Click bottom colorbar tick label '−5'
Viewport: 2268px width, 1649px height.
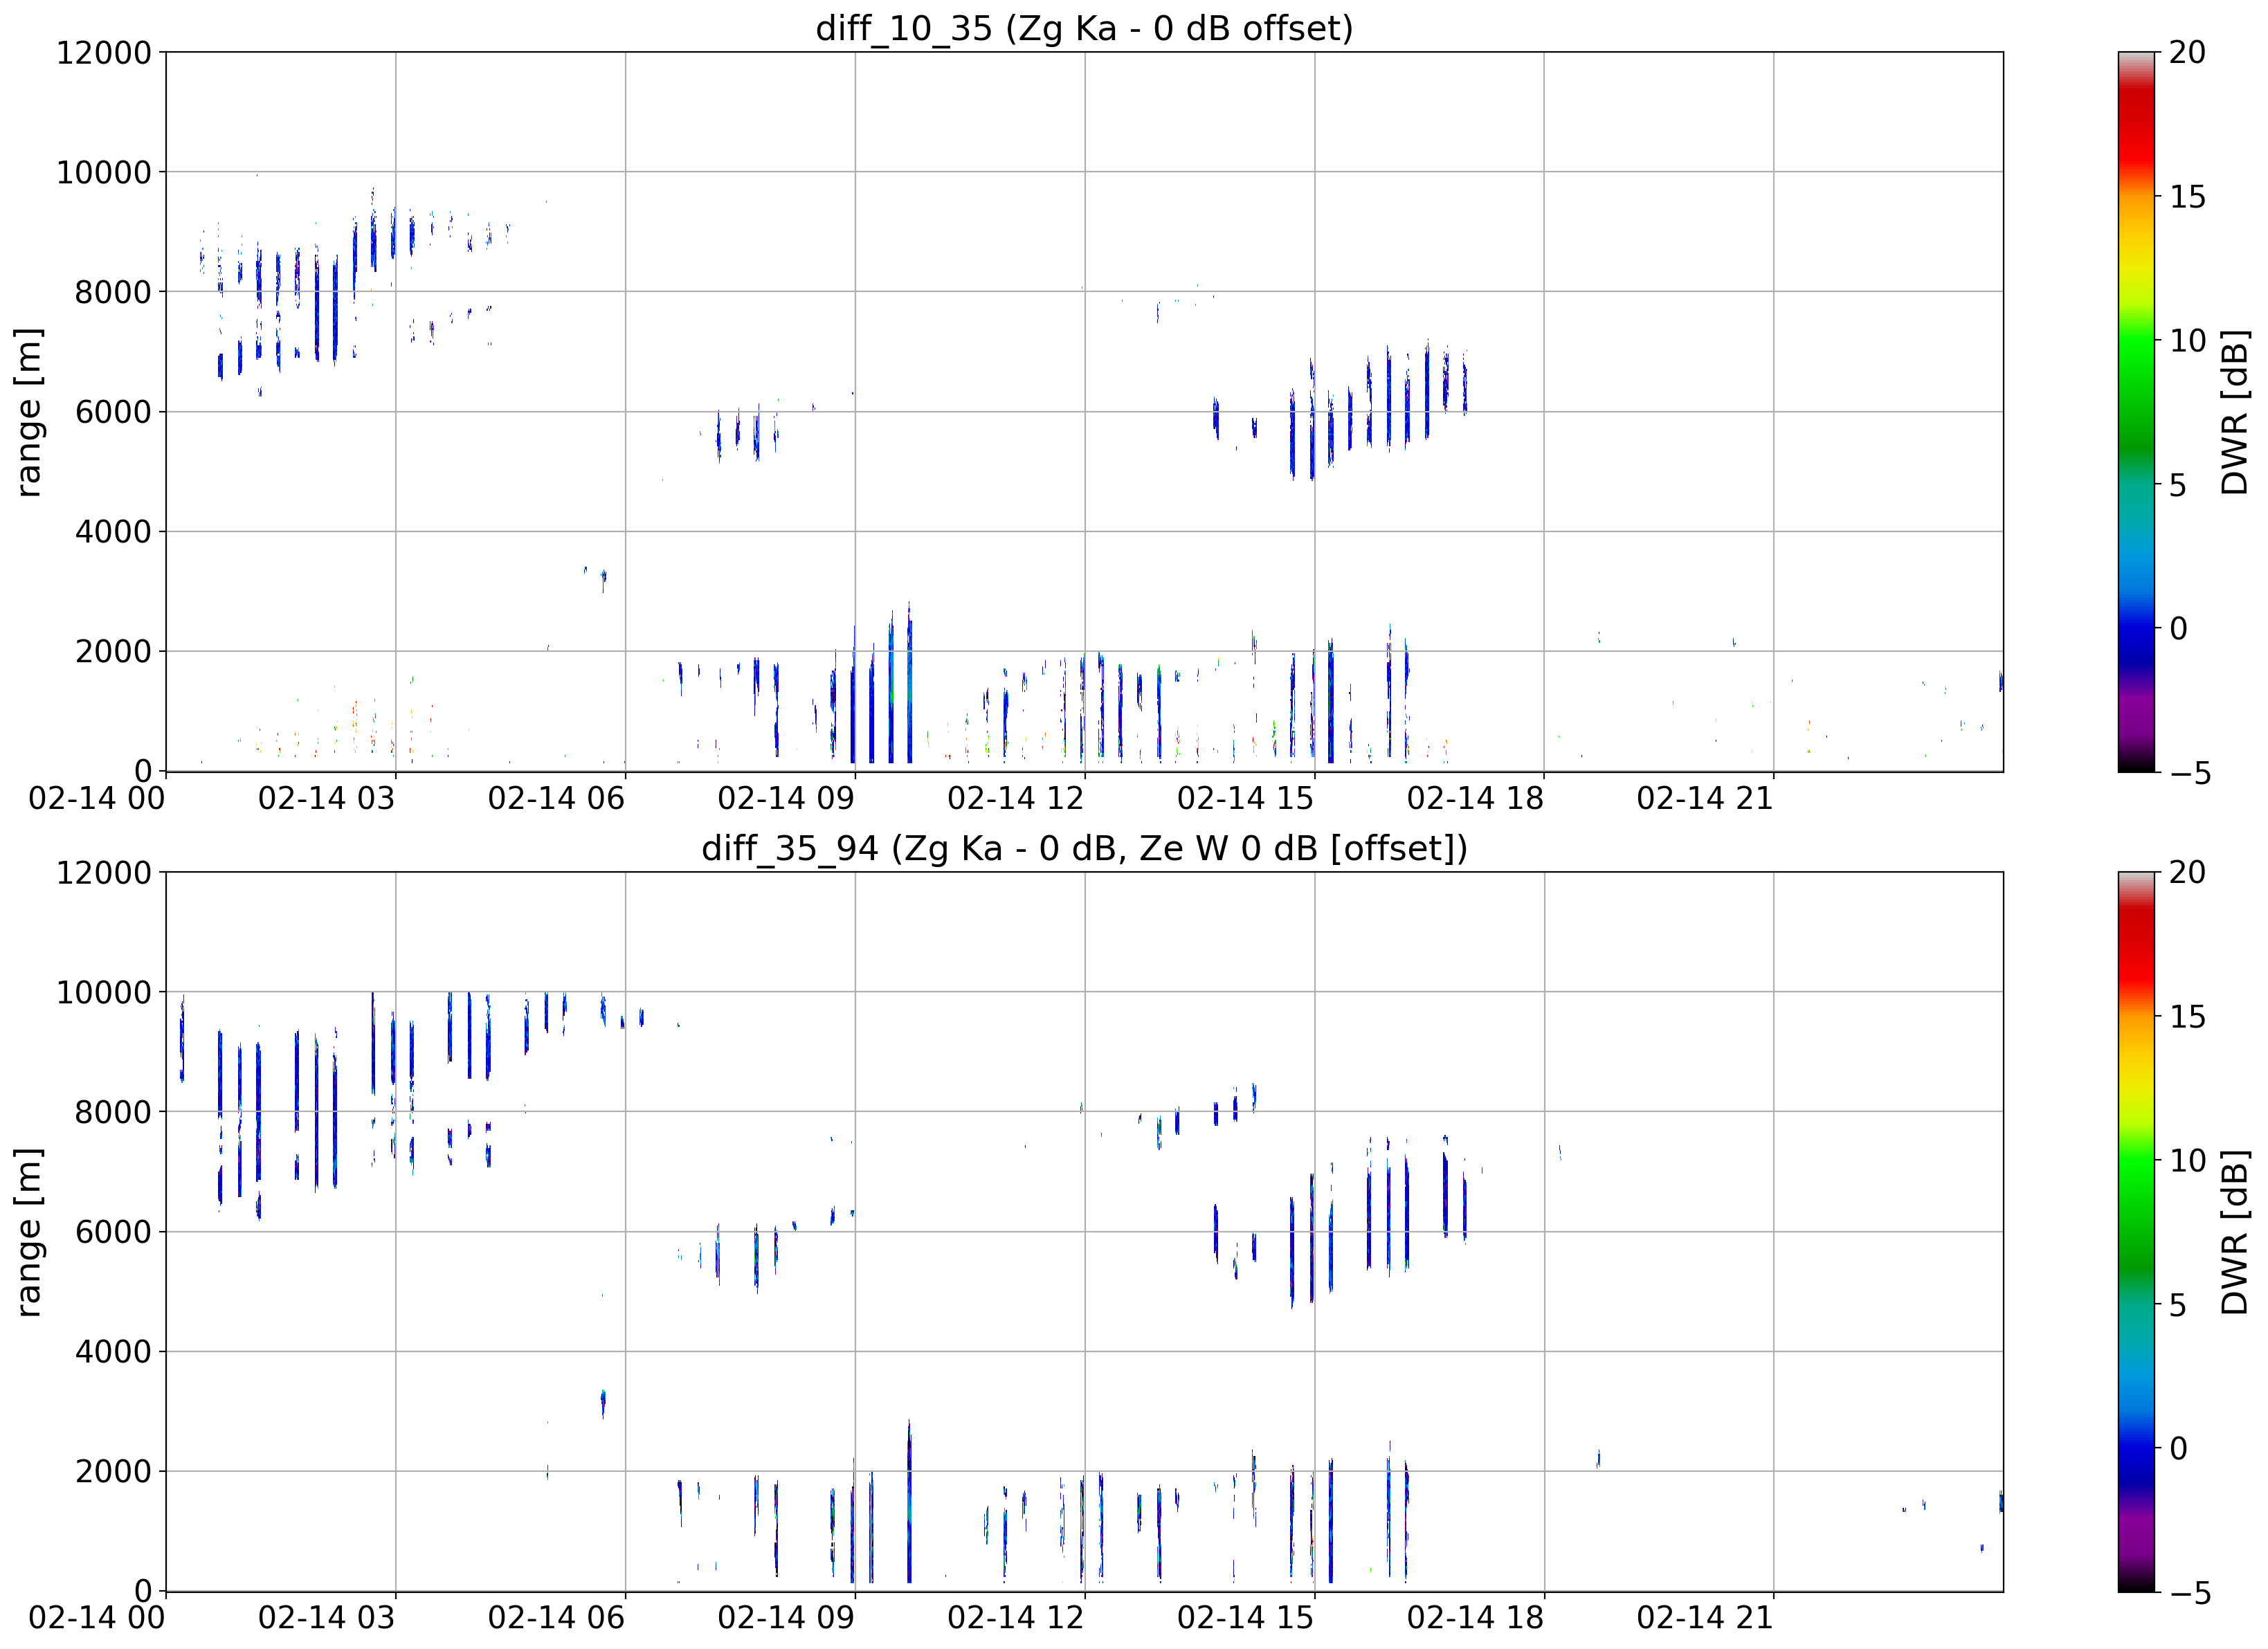click(x=2189, y=1593)
